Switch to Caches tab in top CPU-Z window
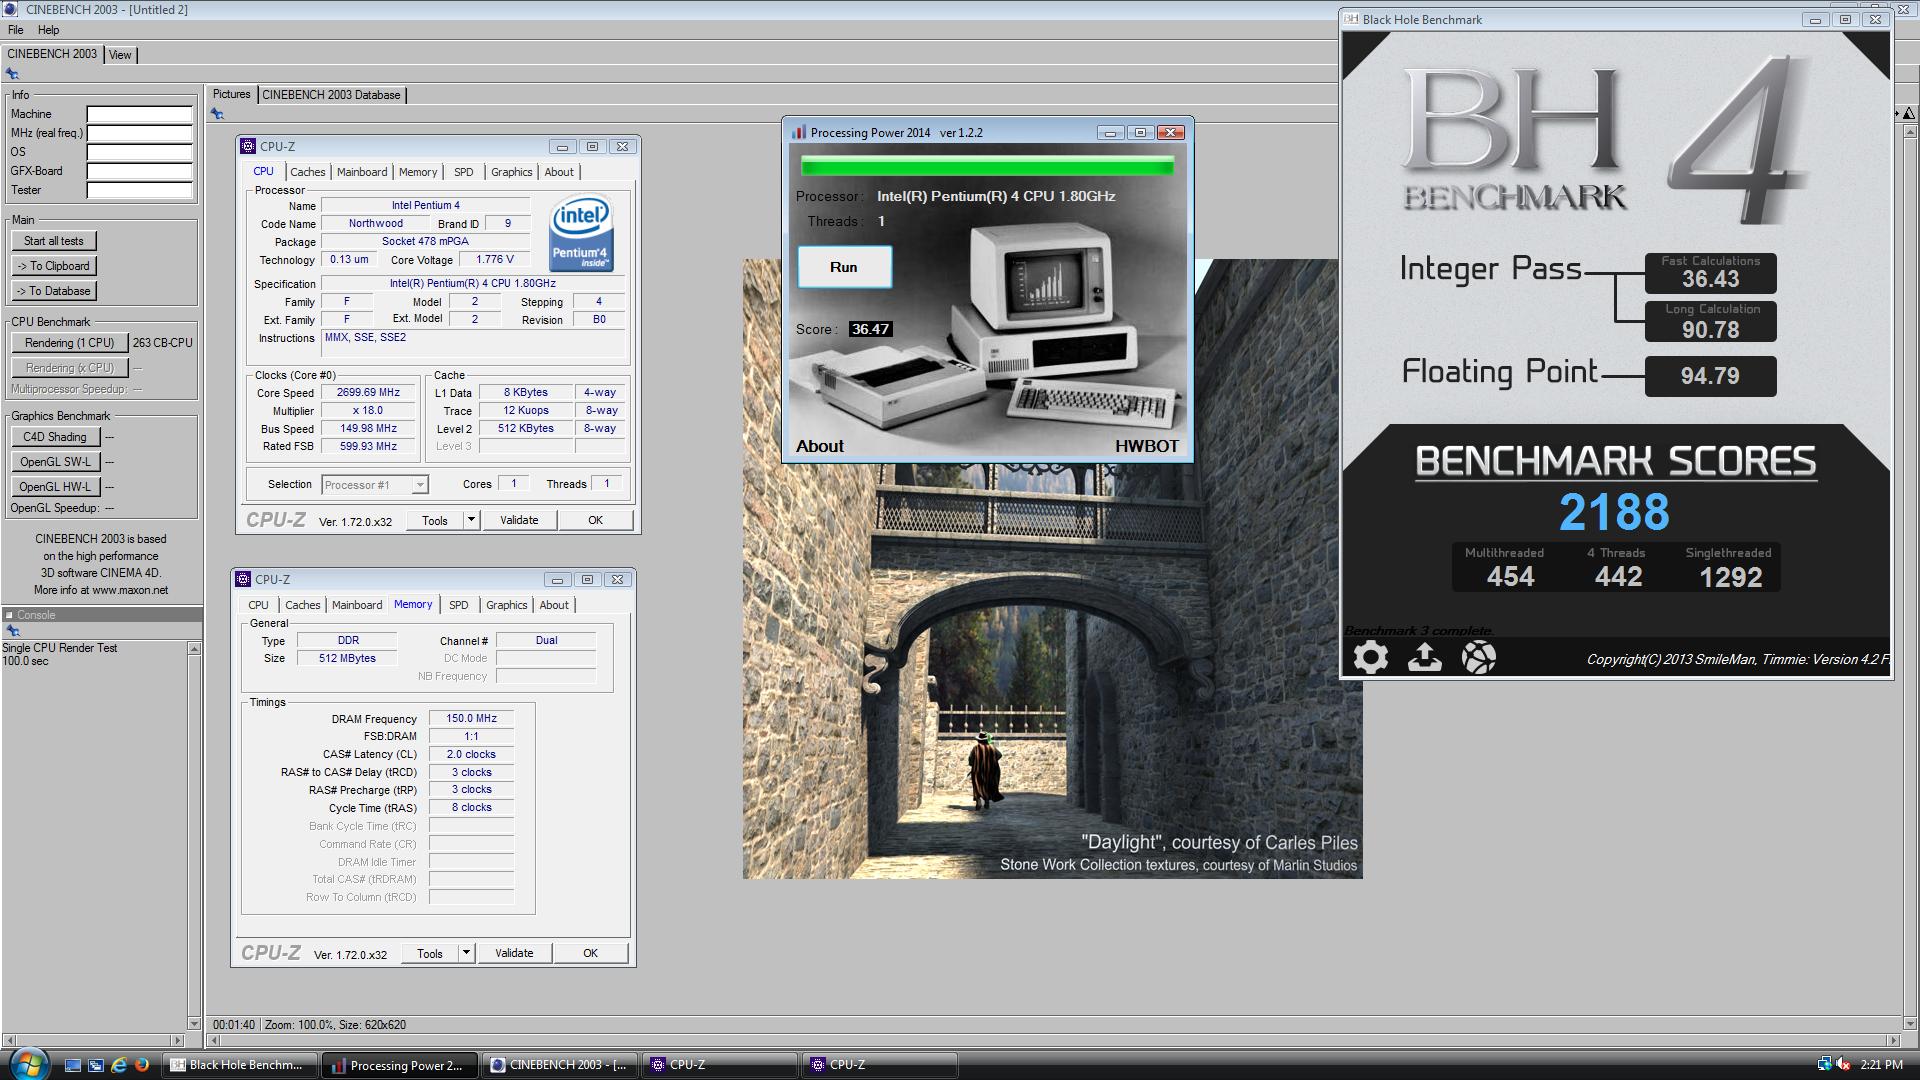 [x=308, y=172]
